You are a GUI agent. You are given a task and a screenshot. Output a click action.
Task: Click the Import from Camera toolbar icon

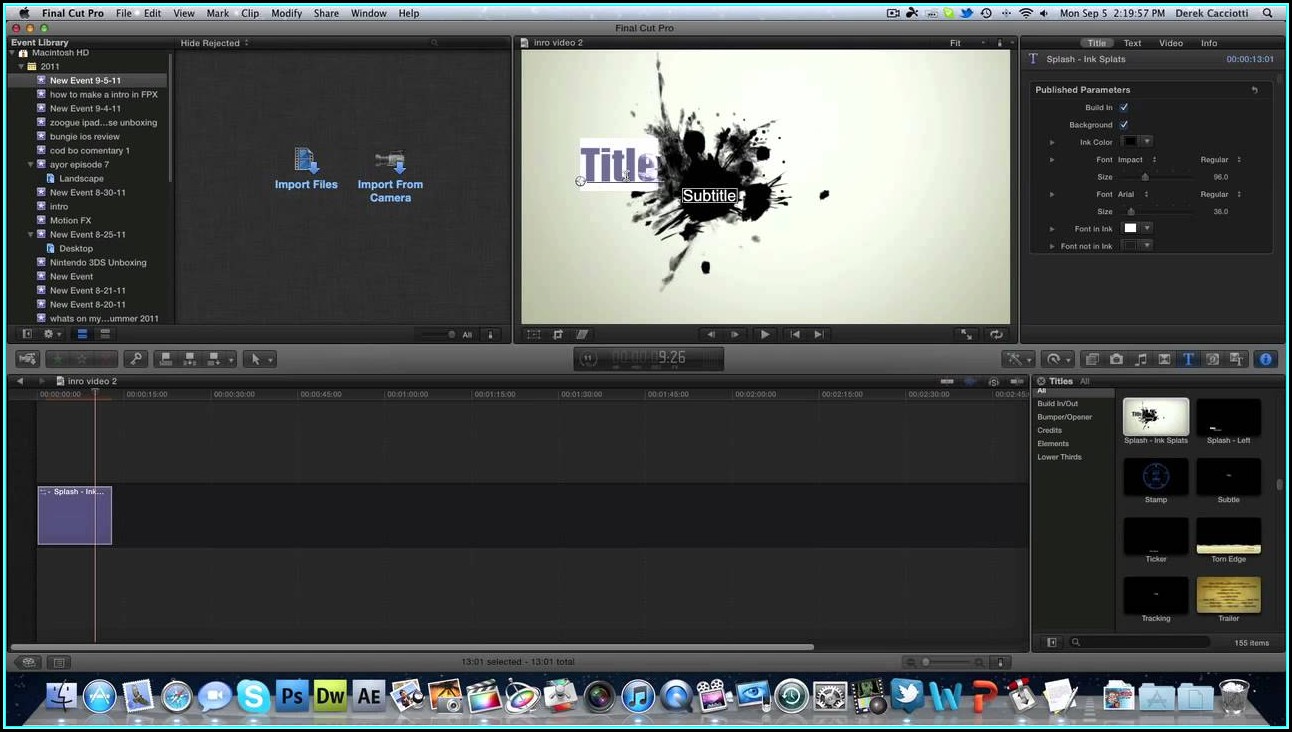point(27,359)
